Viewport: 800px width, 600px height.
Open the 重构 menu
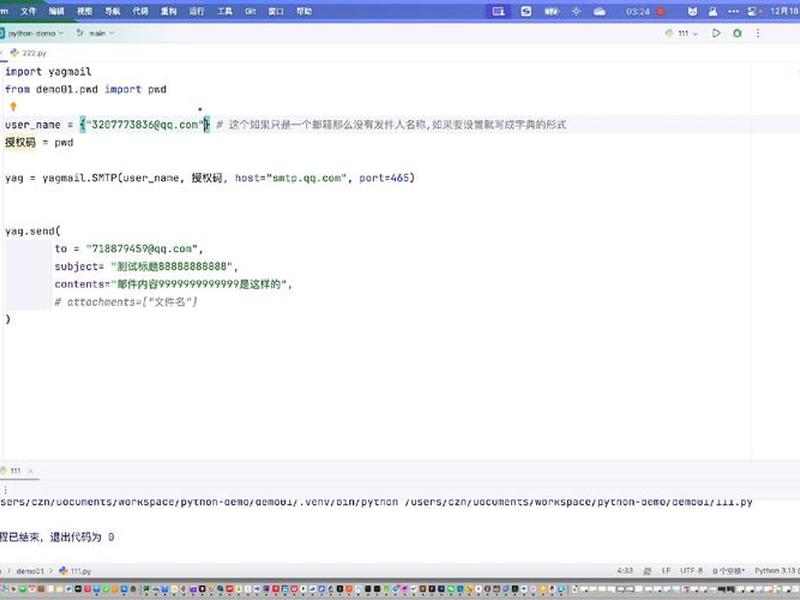coord(168,11)
